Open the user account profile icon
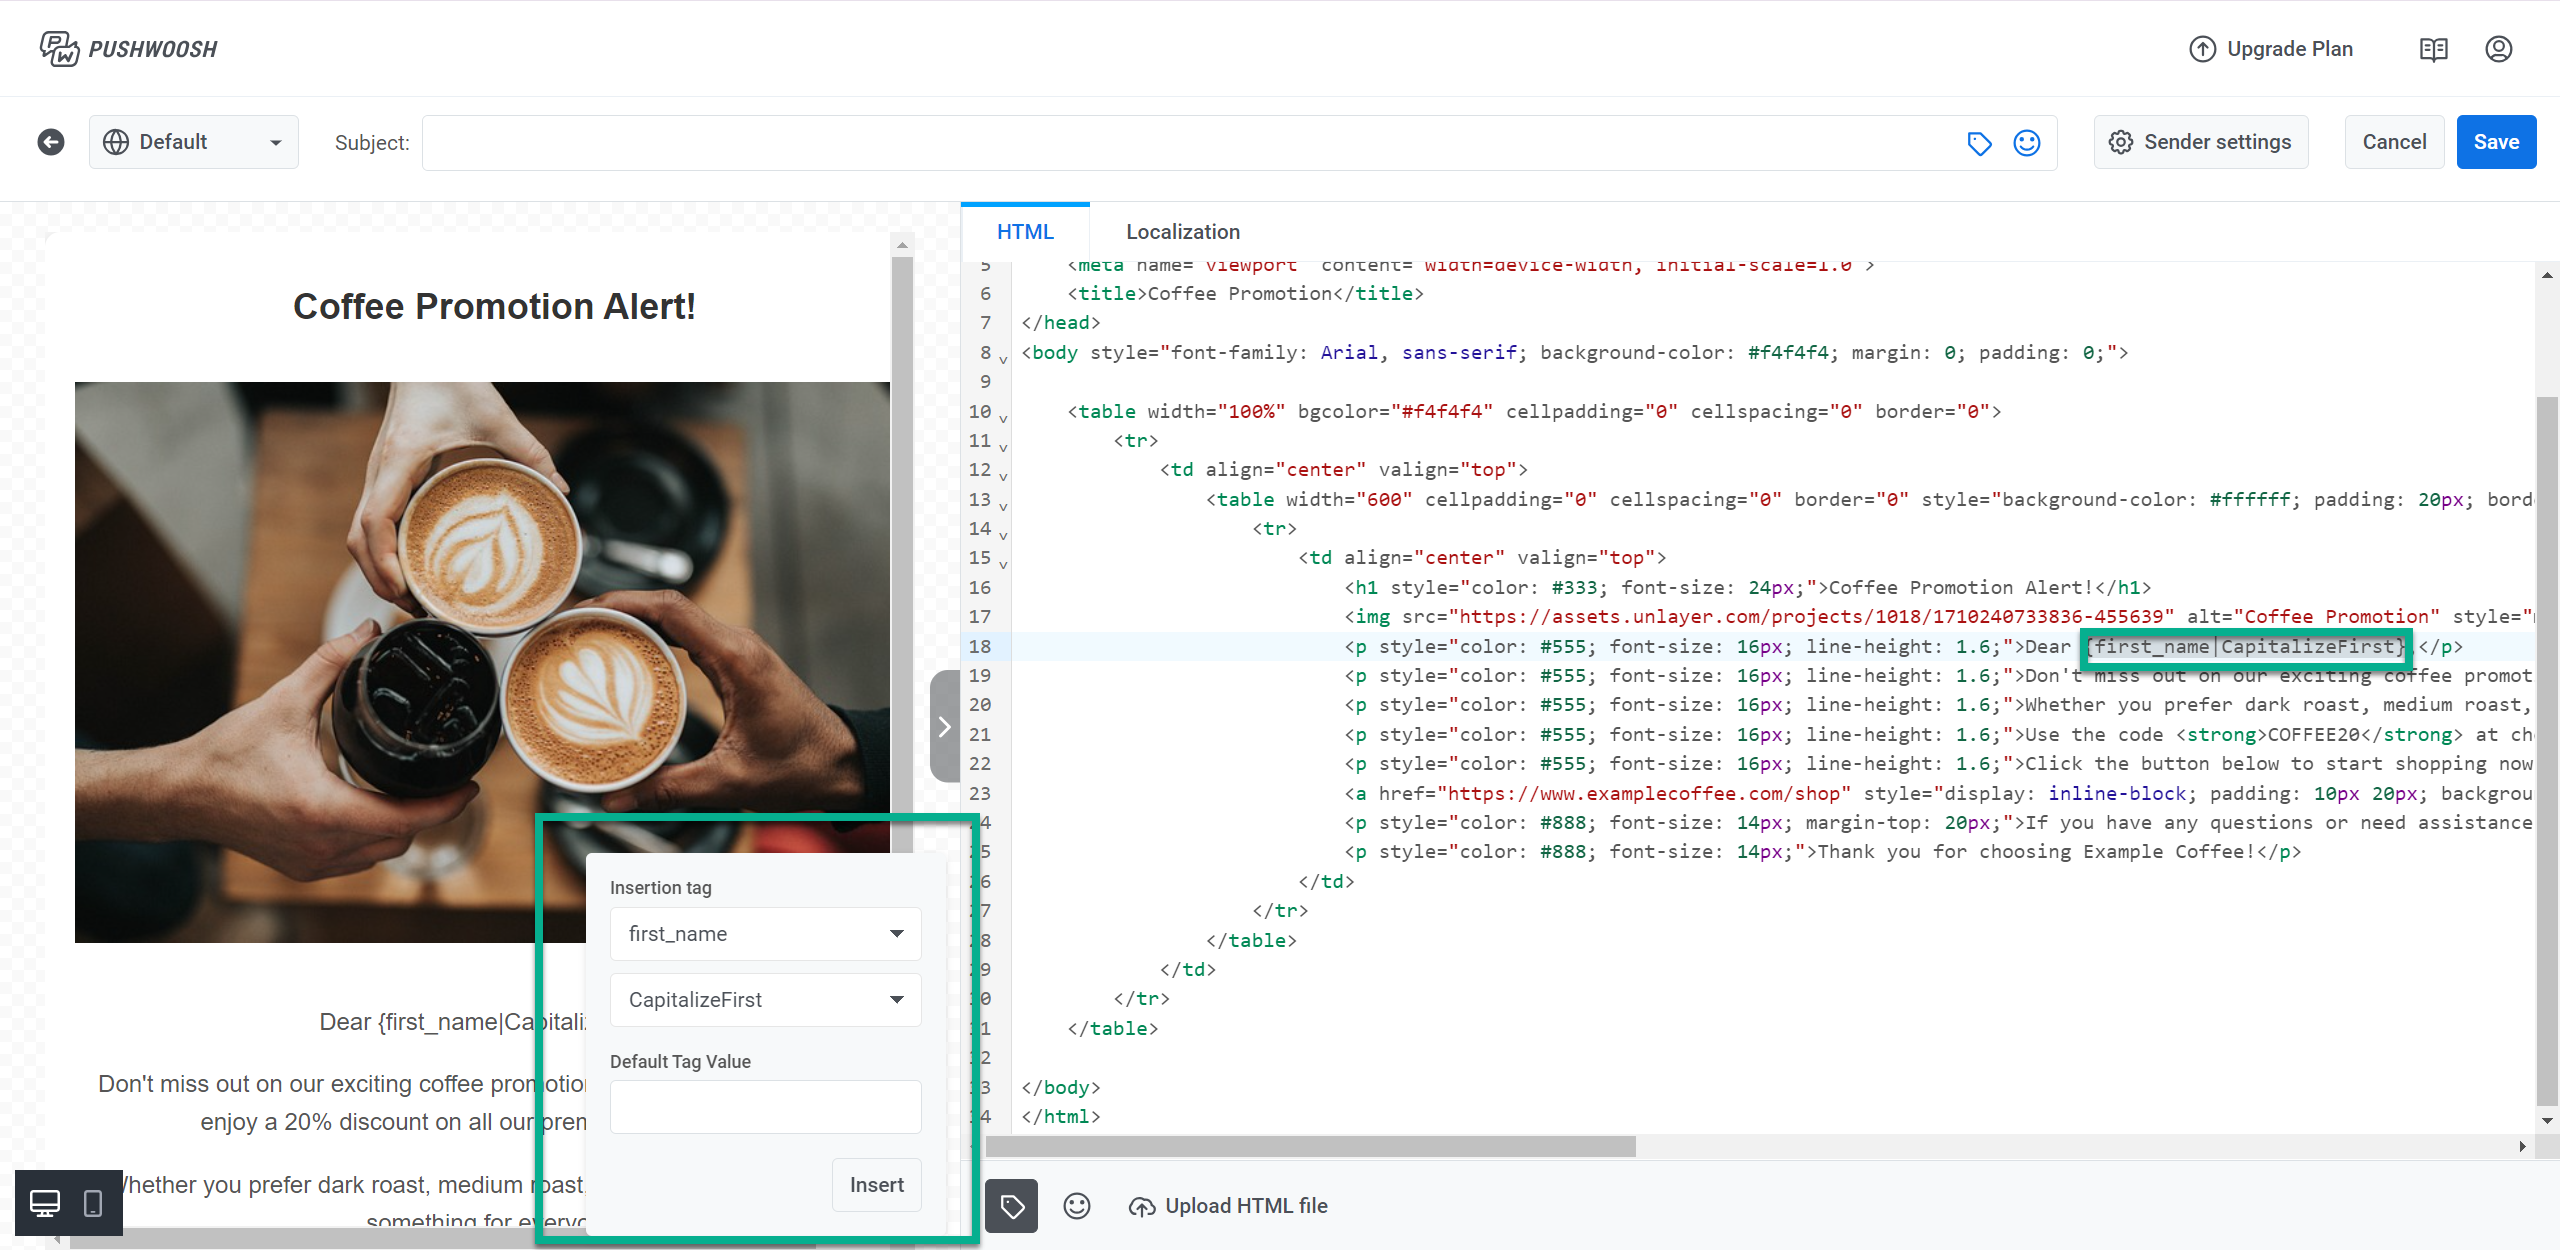2560x1250 pixels. coord(2498,49)
